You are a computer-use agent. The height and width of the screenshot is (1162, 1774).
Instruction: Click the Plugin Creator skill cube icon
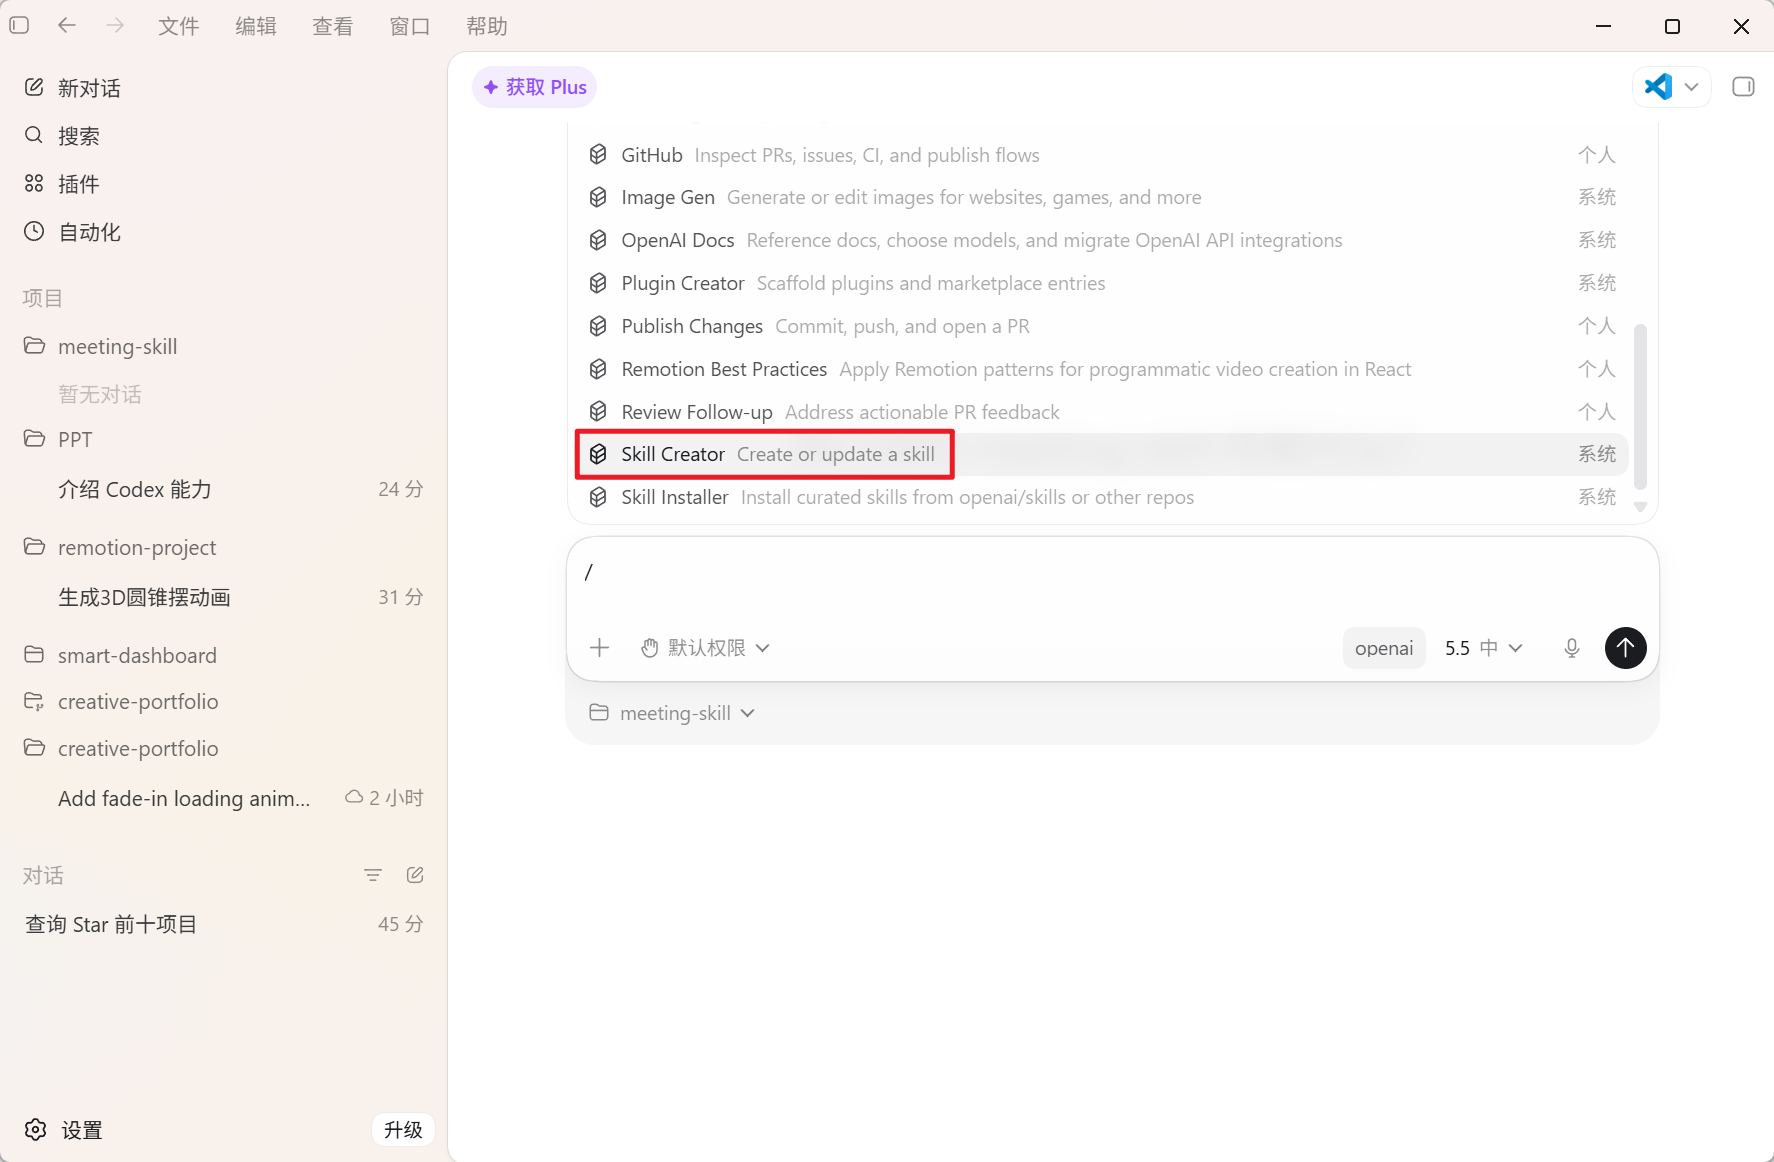(x=598, y=283)
